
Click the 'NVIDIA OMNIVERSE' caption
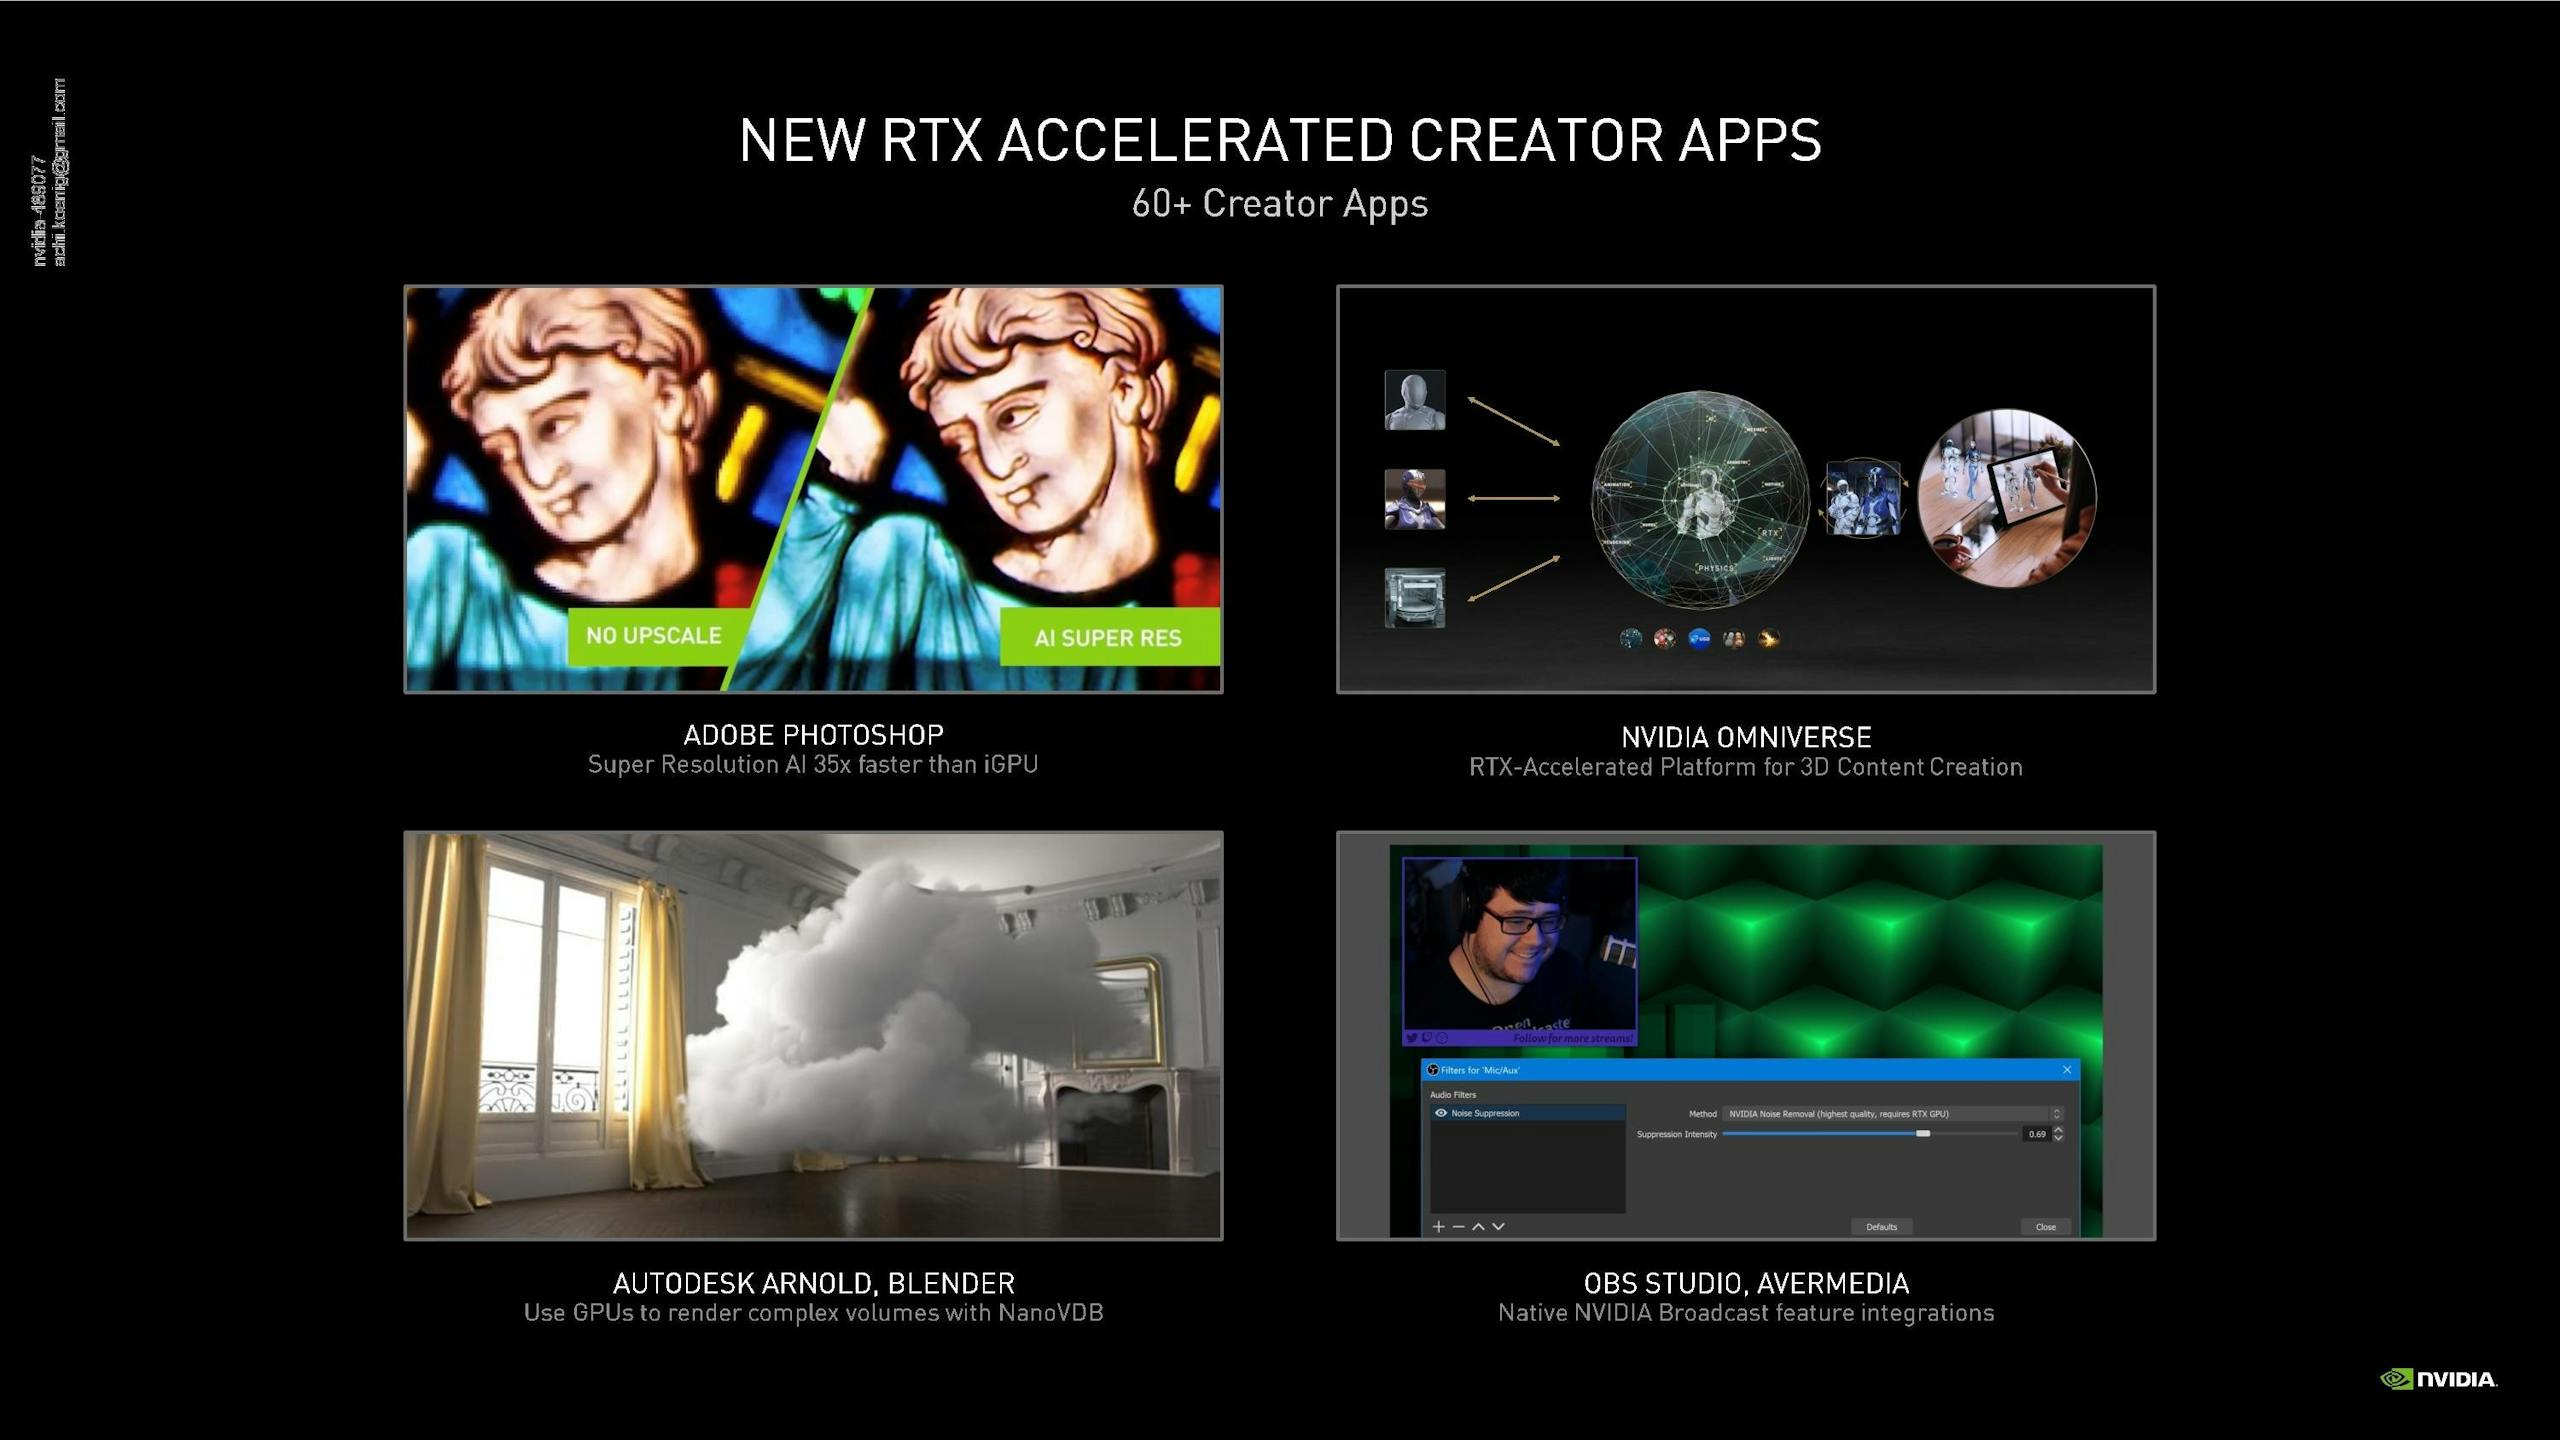(1746, 737)
